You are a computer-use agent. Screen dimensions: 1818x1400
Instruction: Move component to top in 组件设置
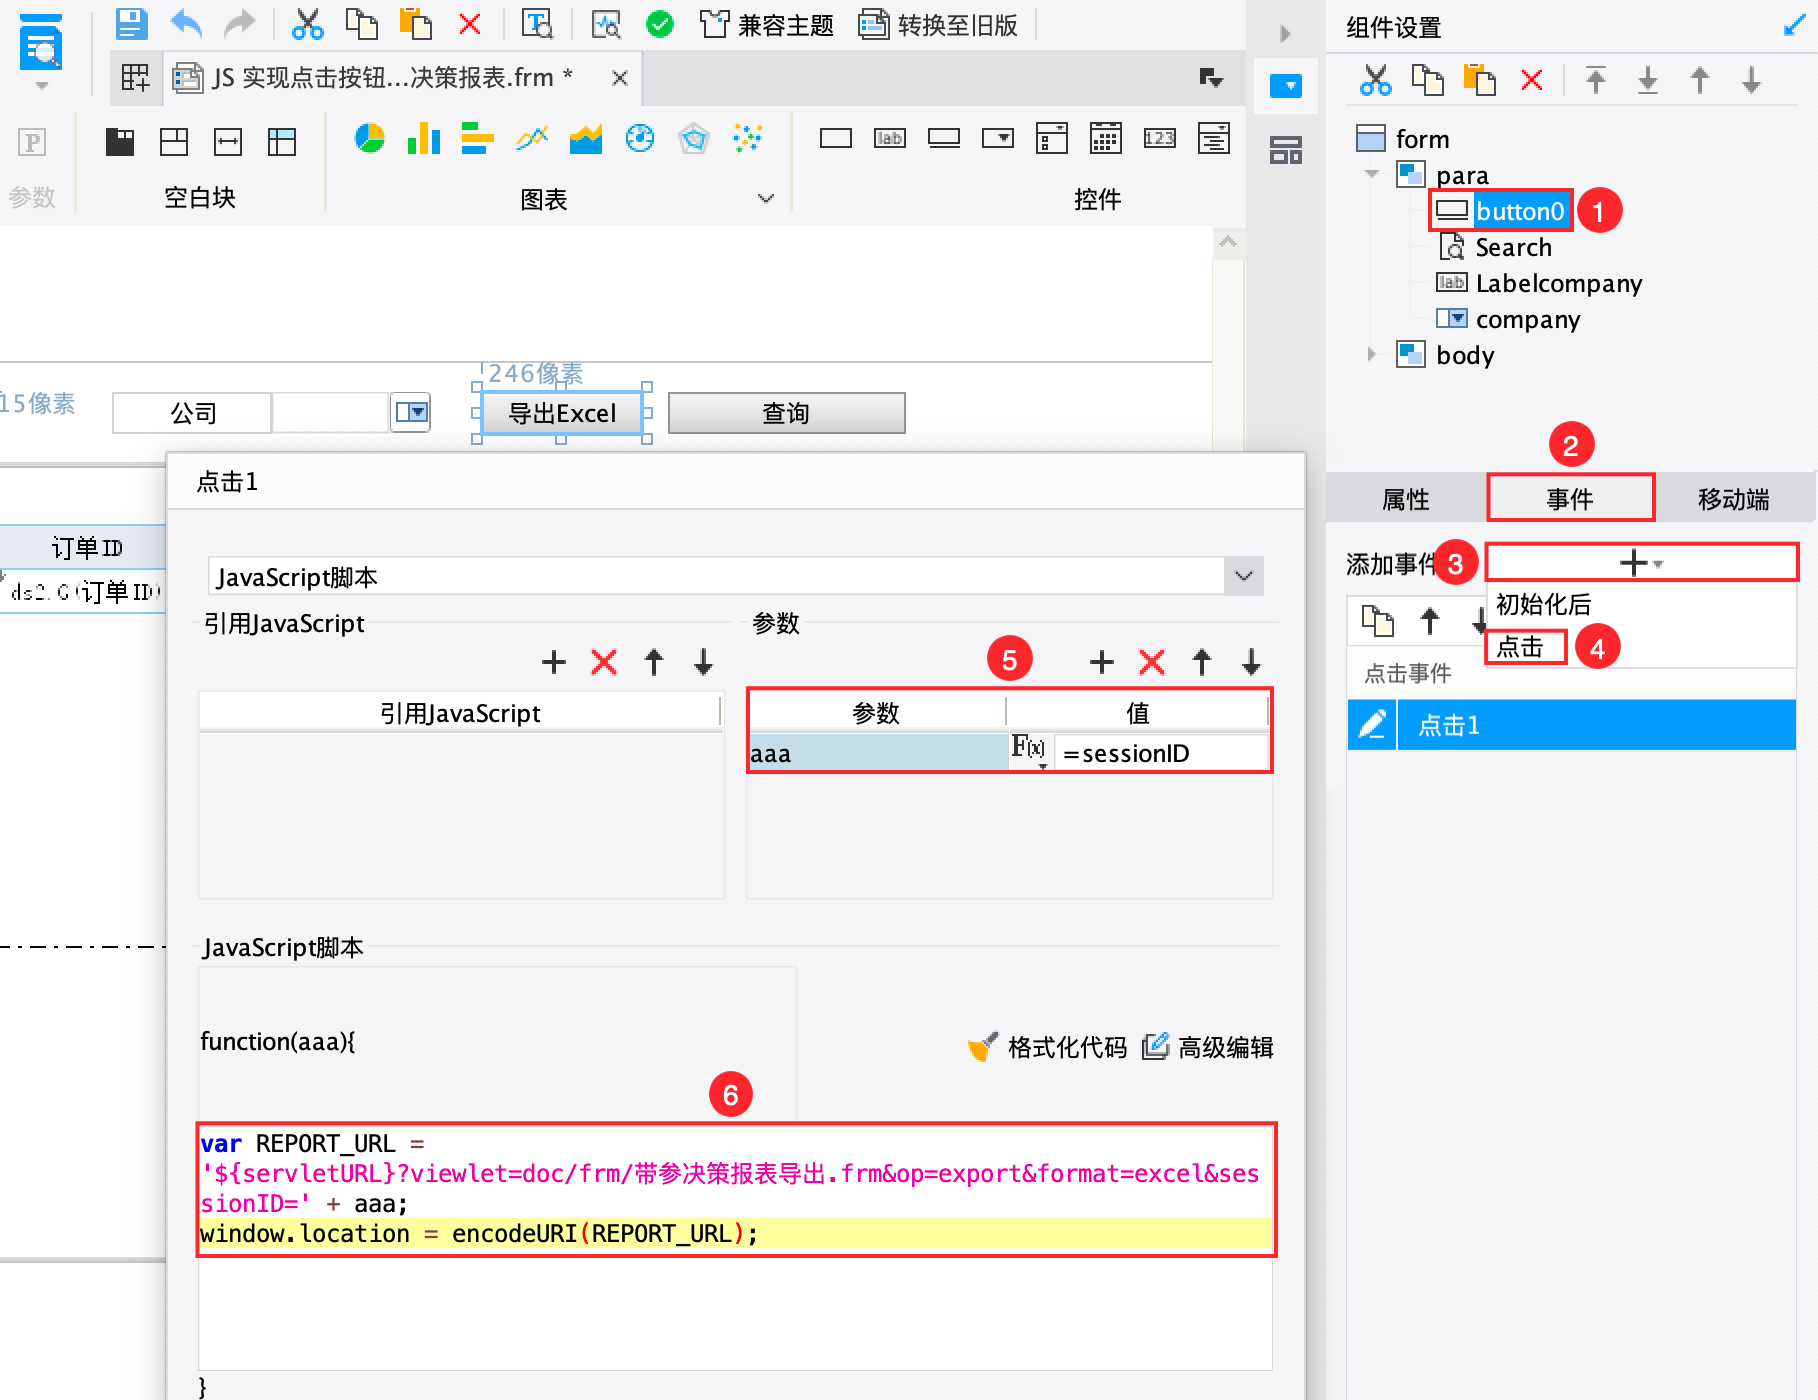coord(1596,80)
